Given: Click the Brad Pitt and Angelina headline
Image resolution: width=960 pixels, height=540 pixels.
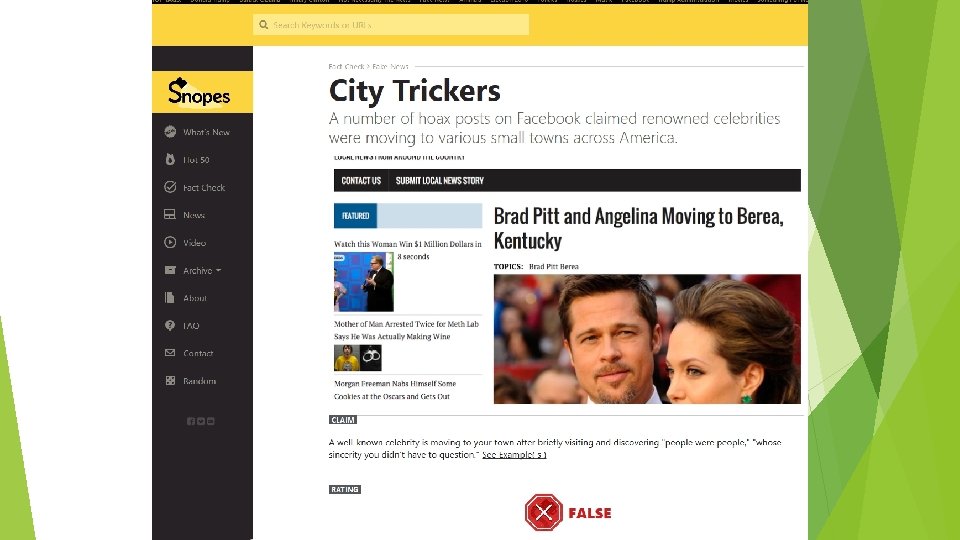Looking at the screenshot, I should [639, 228].
